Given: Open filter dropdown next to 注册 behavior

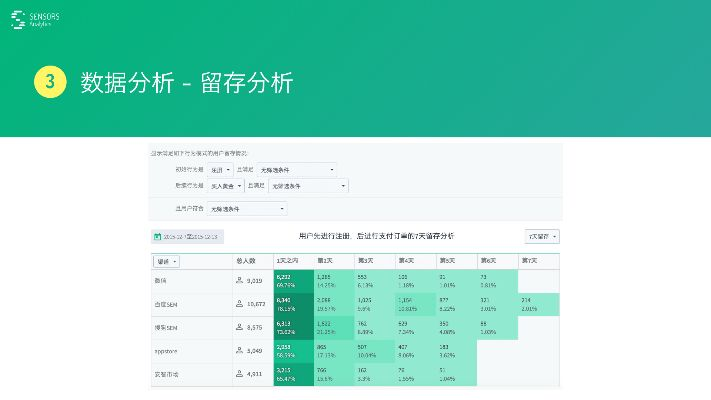Looking at the screenshot, I should tap(297, 170).
